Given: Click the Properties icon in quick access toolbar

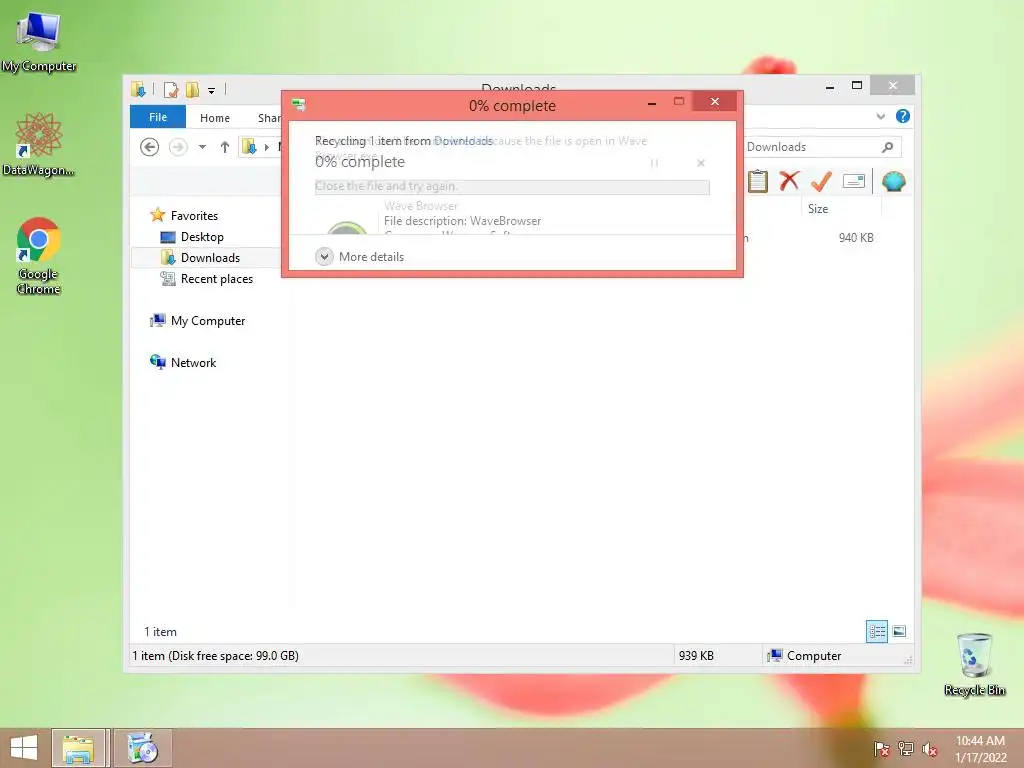Looking at the screenshot, I should click(x=170, y=89).
